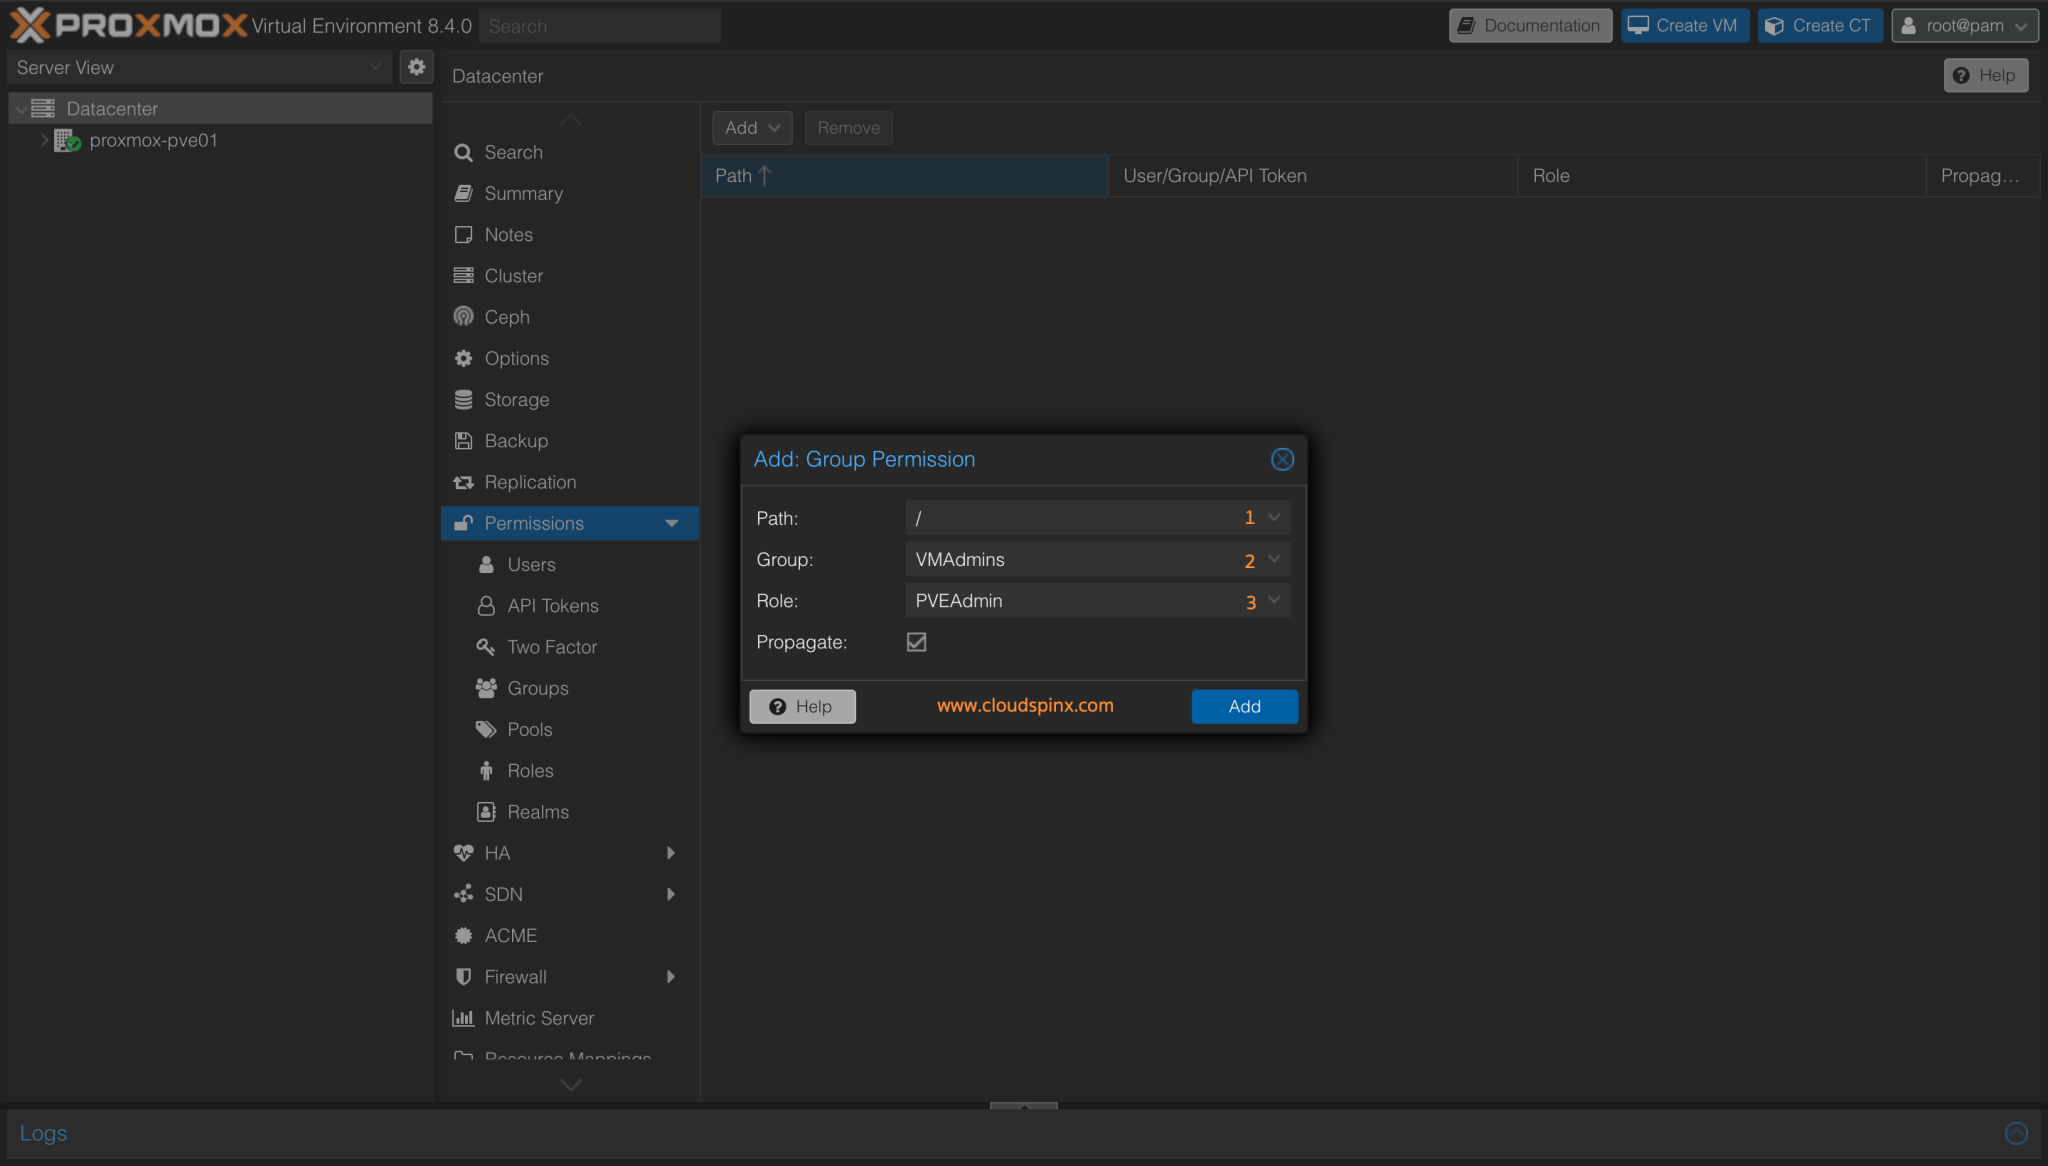Click the Add button in the dialog
Image resolution: width=2048 pixels, height=1166 pixels.
point(1243,706)
